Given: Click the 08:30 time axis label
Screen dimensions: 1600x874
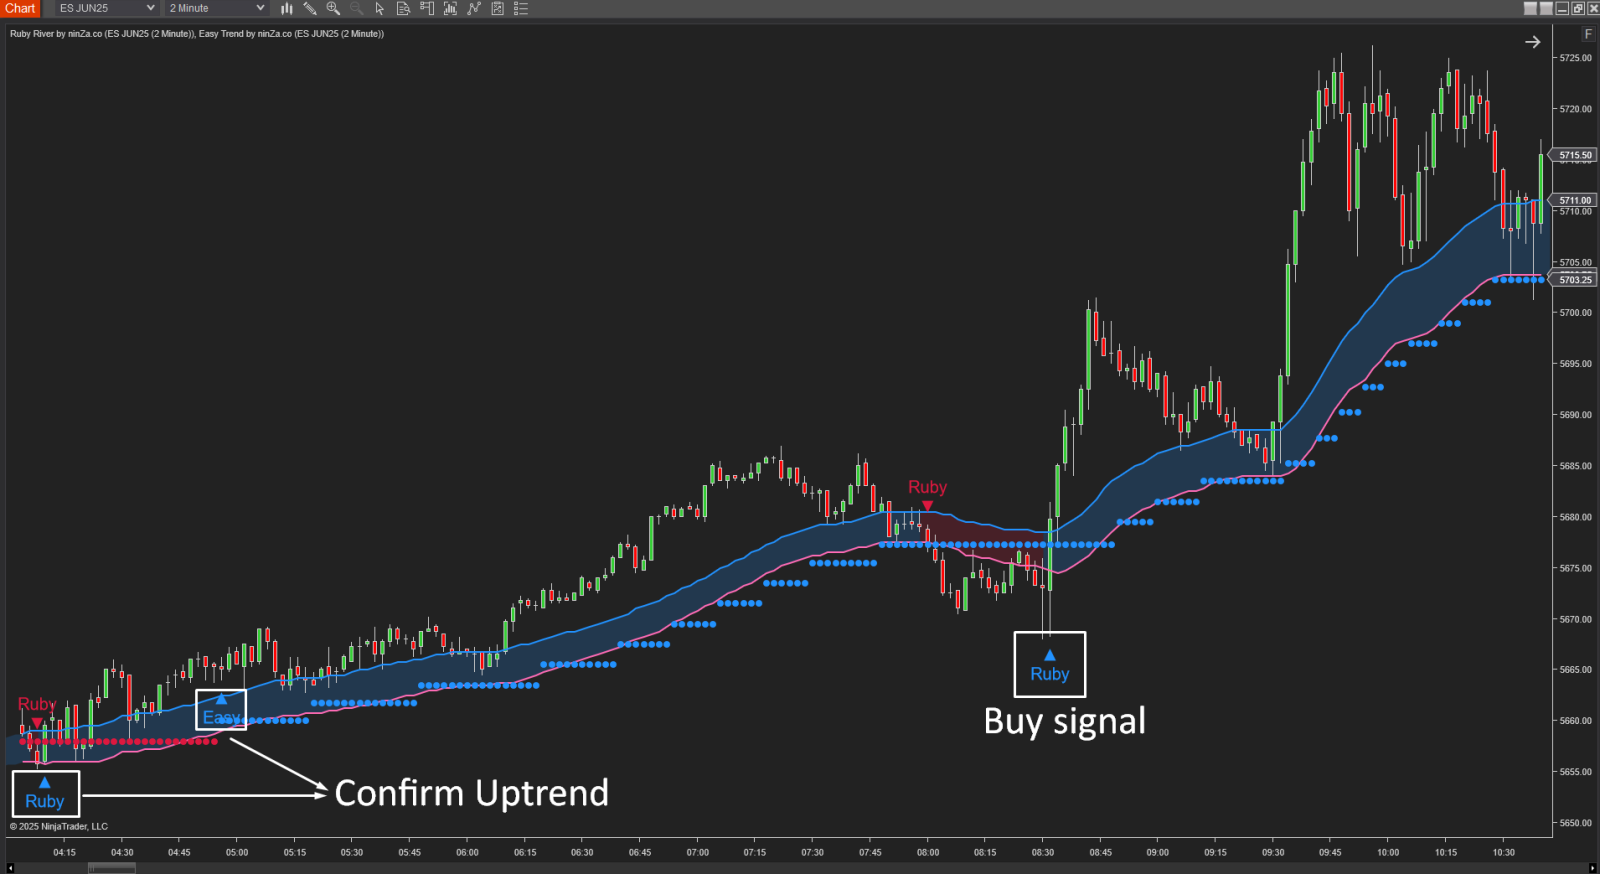Looking at the screenshot, I should coord(1043,853).
